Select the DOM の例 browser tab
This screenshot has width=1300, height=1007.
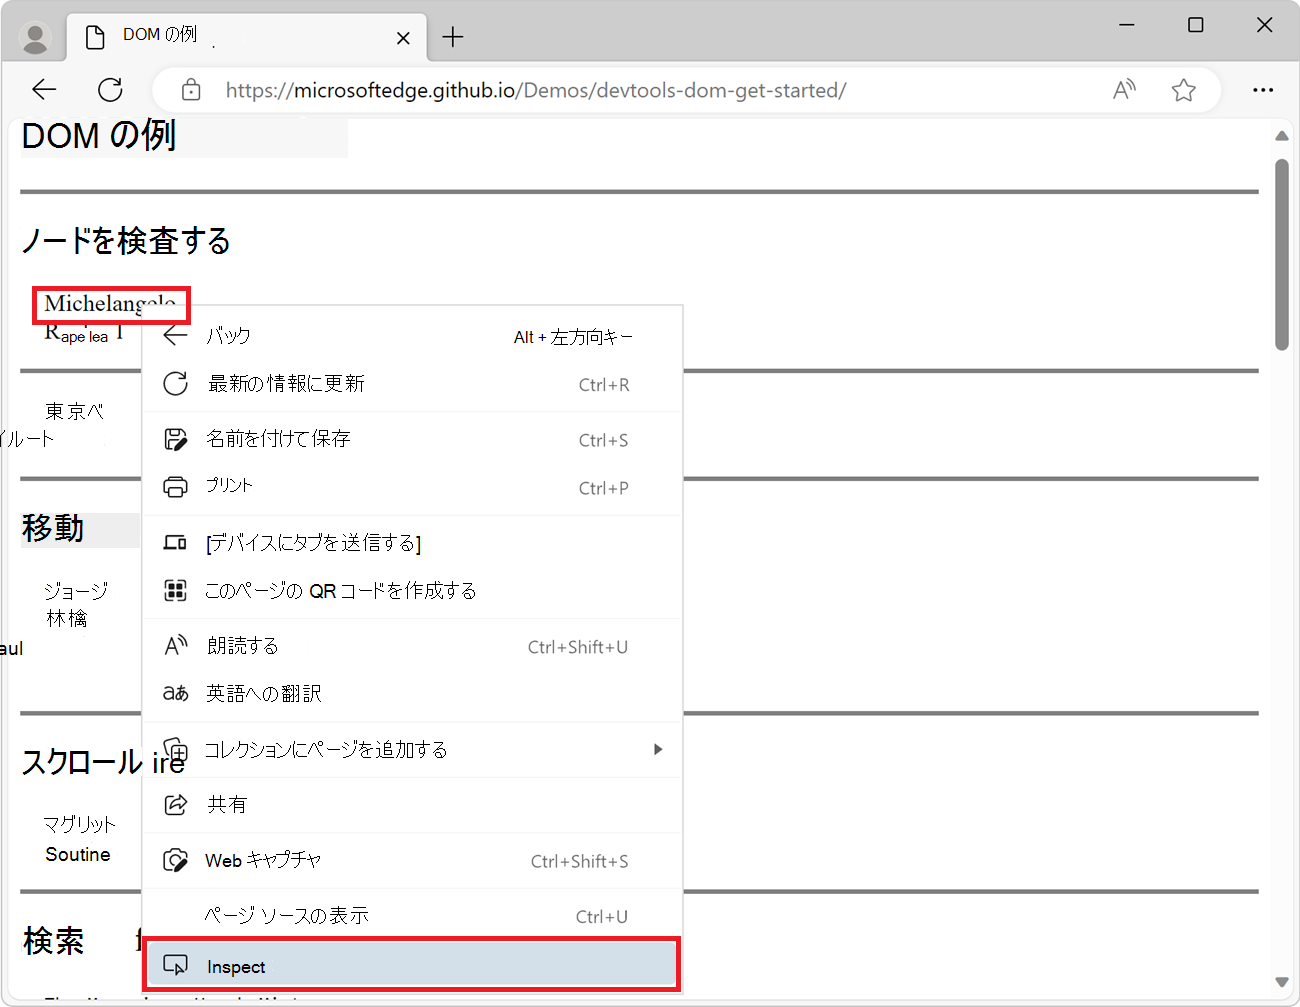247,37
